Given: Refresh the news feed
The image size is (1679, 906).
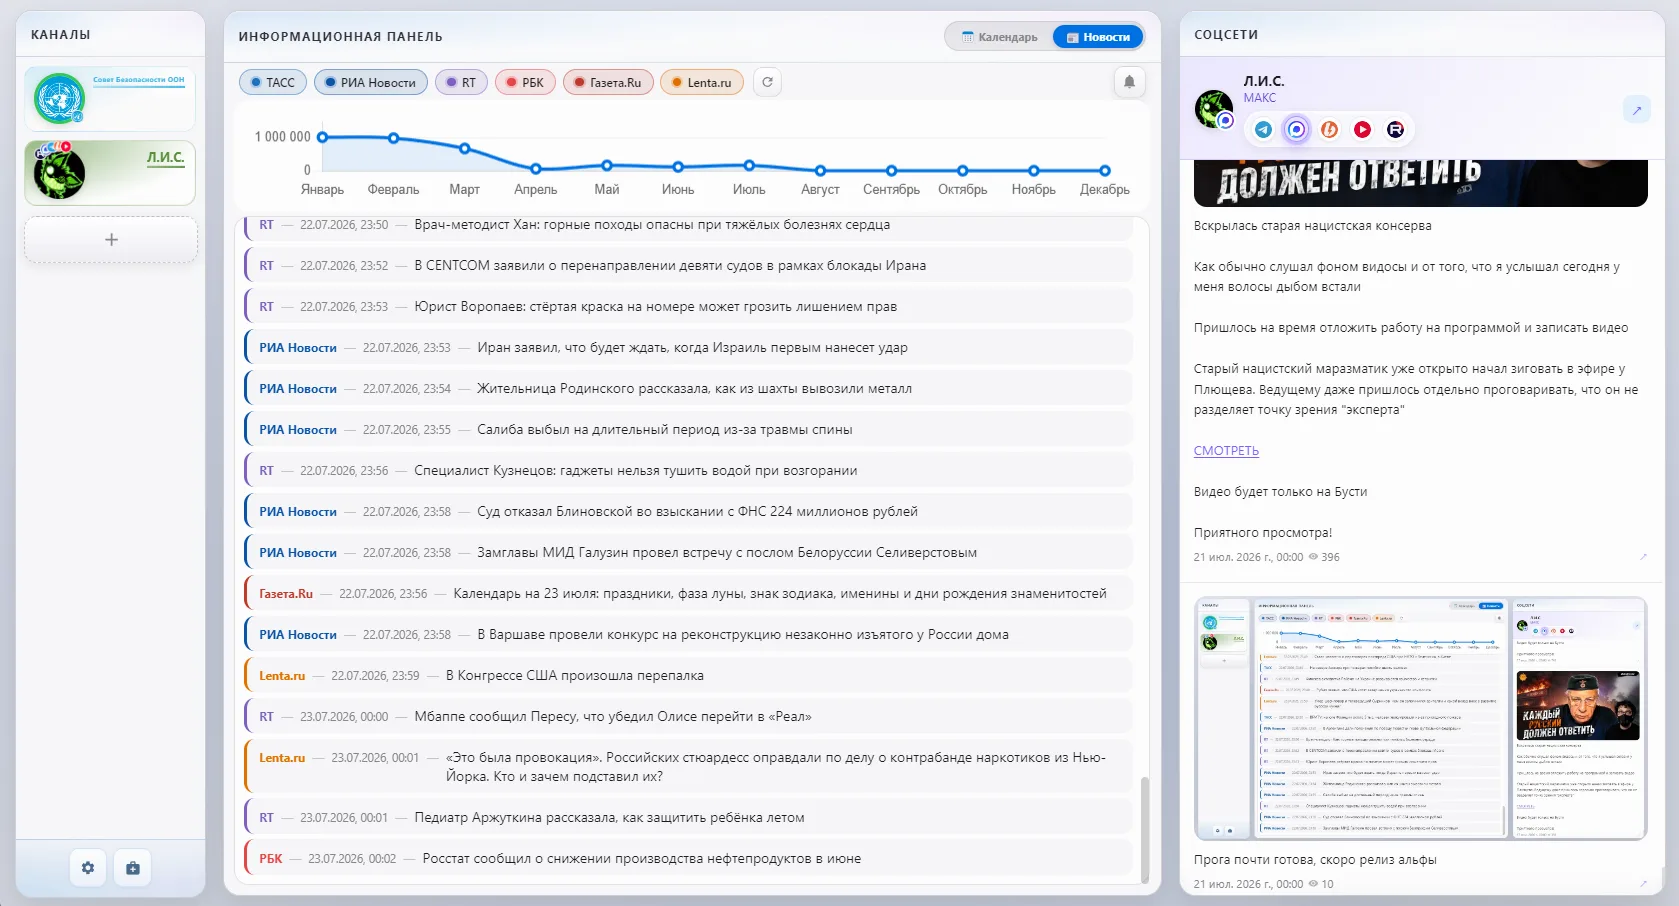Looking at the screenshot, I should (767, 82).
